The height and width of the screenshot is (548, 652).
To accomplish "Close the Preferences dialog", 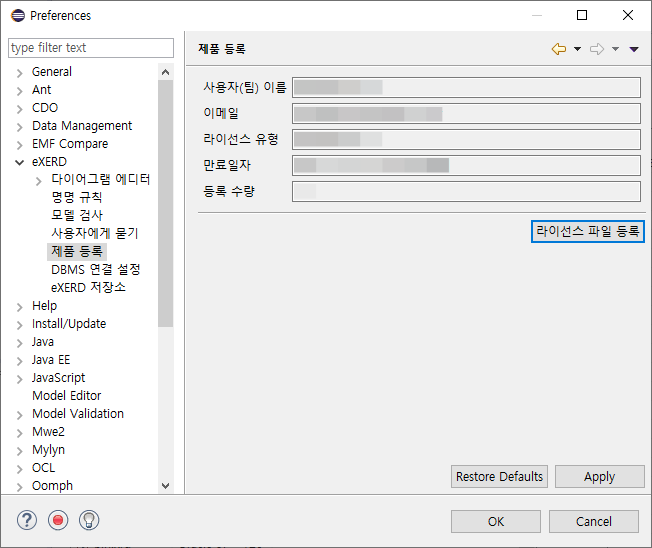I will tap(628, 15).
